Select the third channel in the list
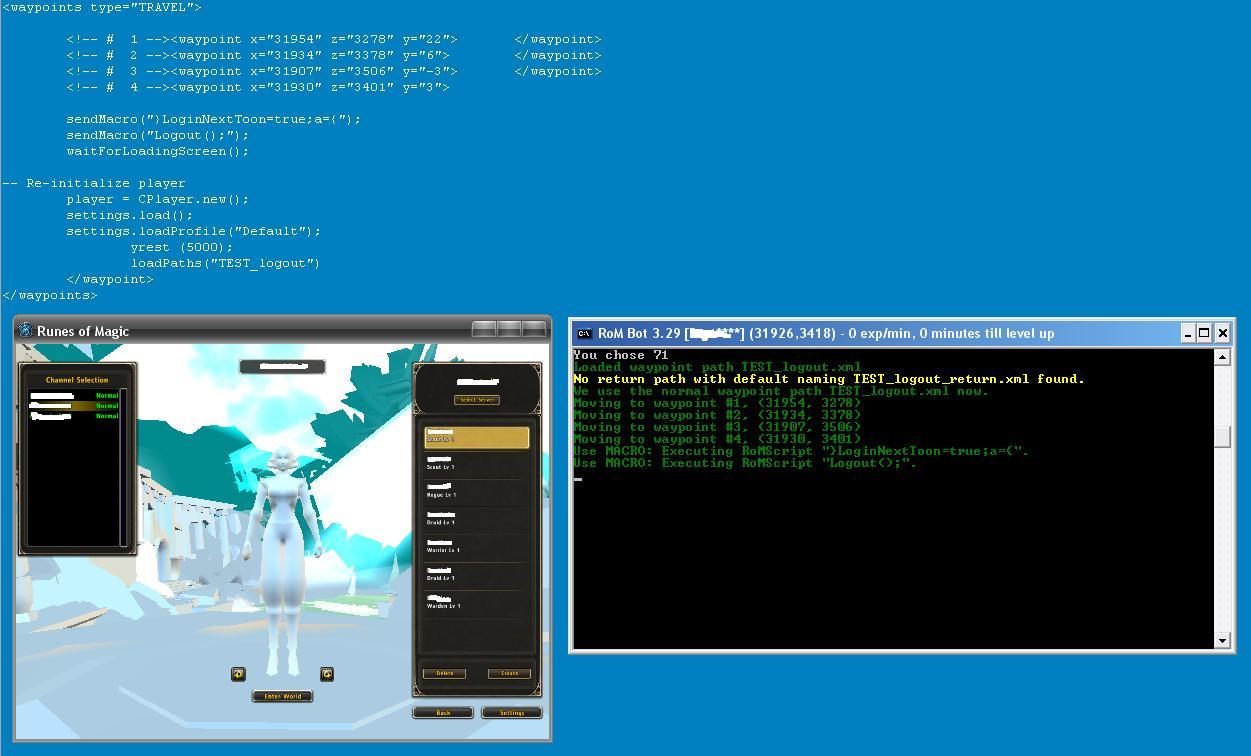This screenshot has width=1251, height=756. click(x=75, y=416)
